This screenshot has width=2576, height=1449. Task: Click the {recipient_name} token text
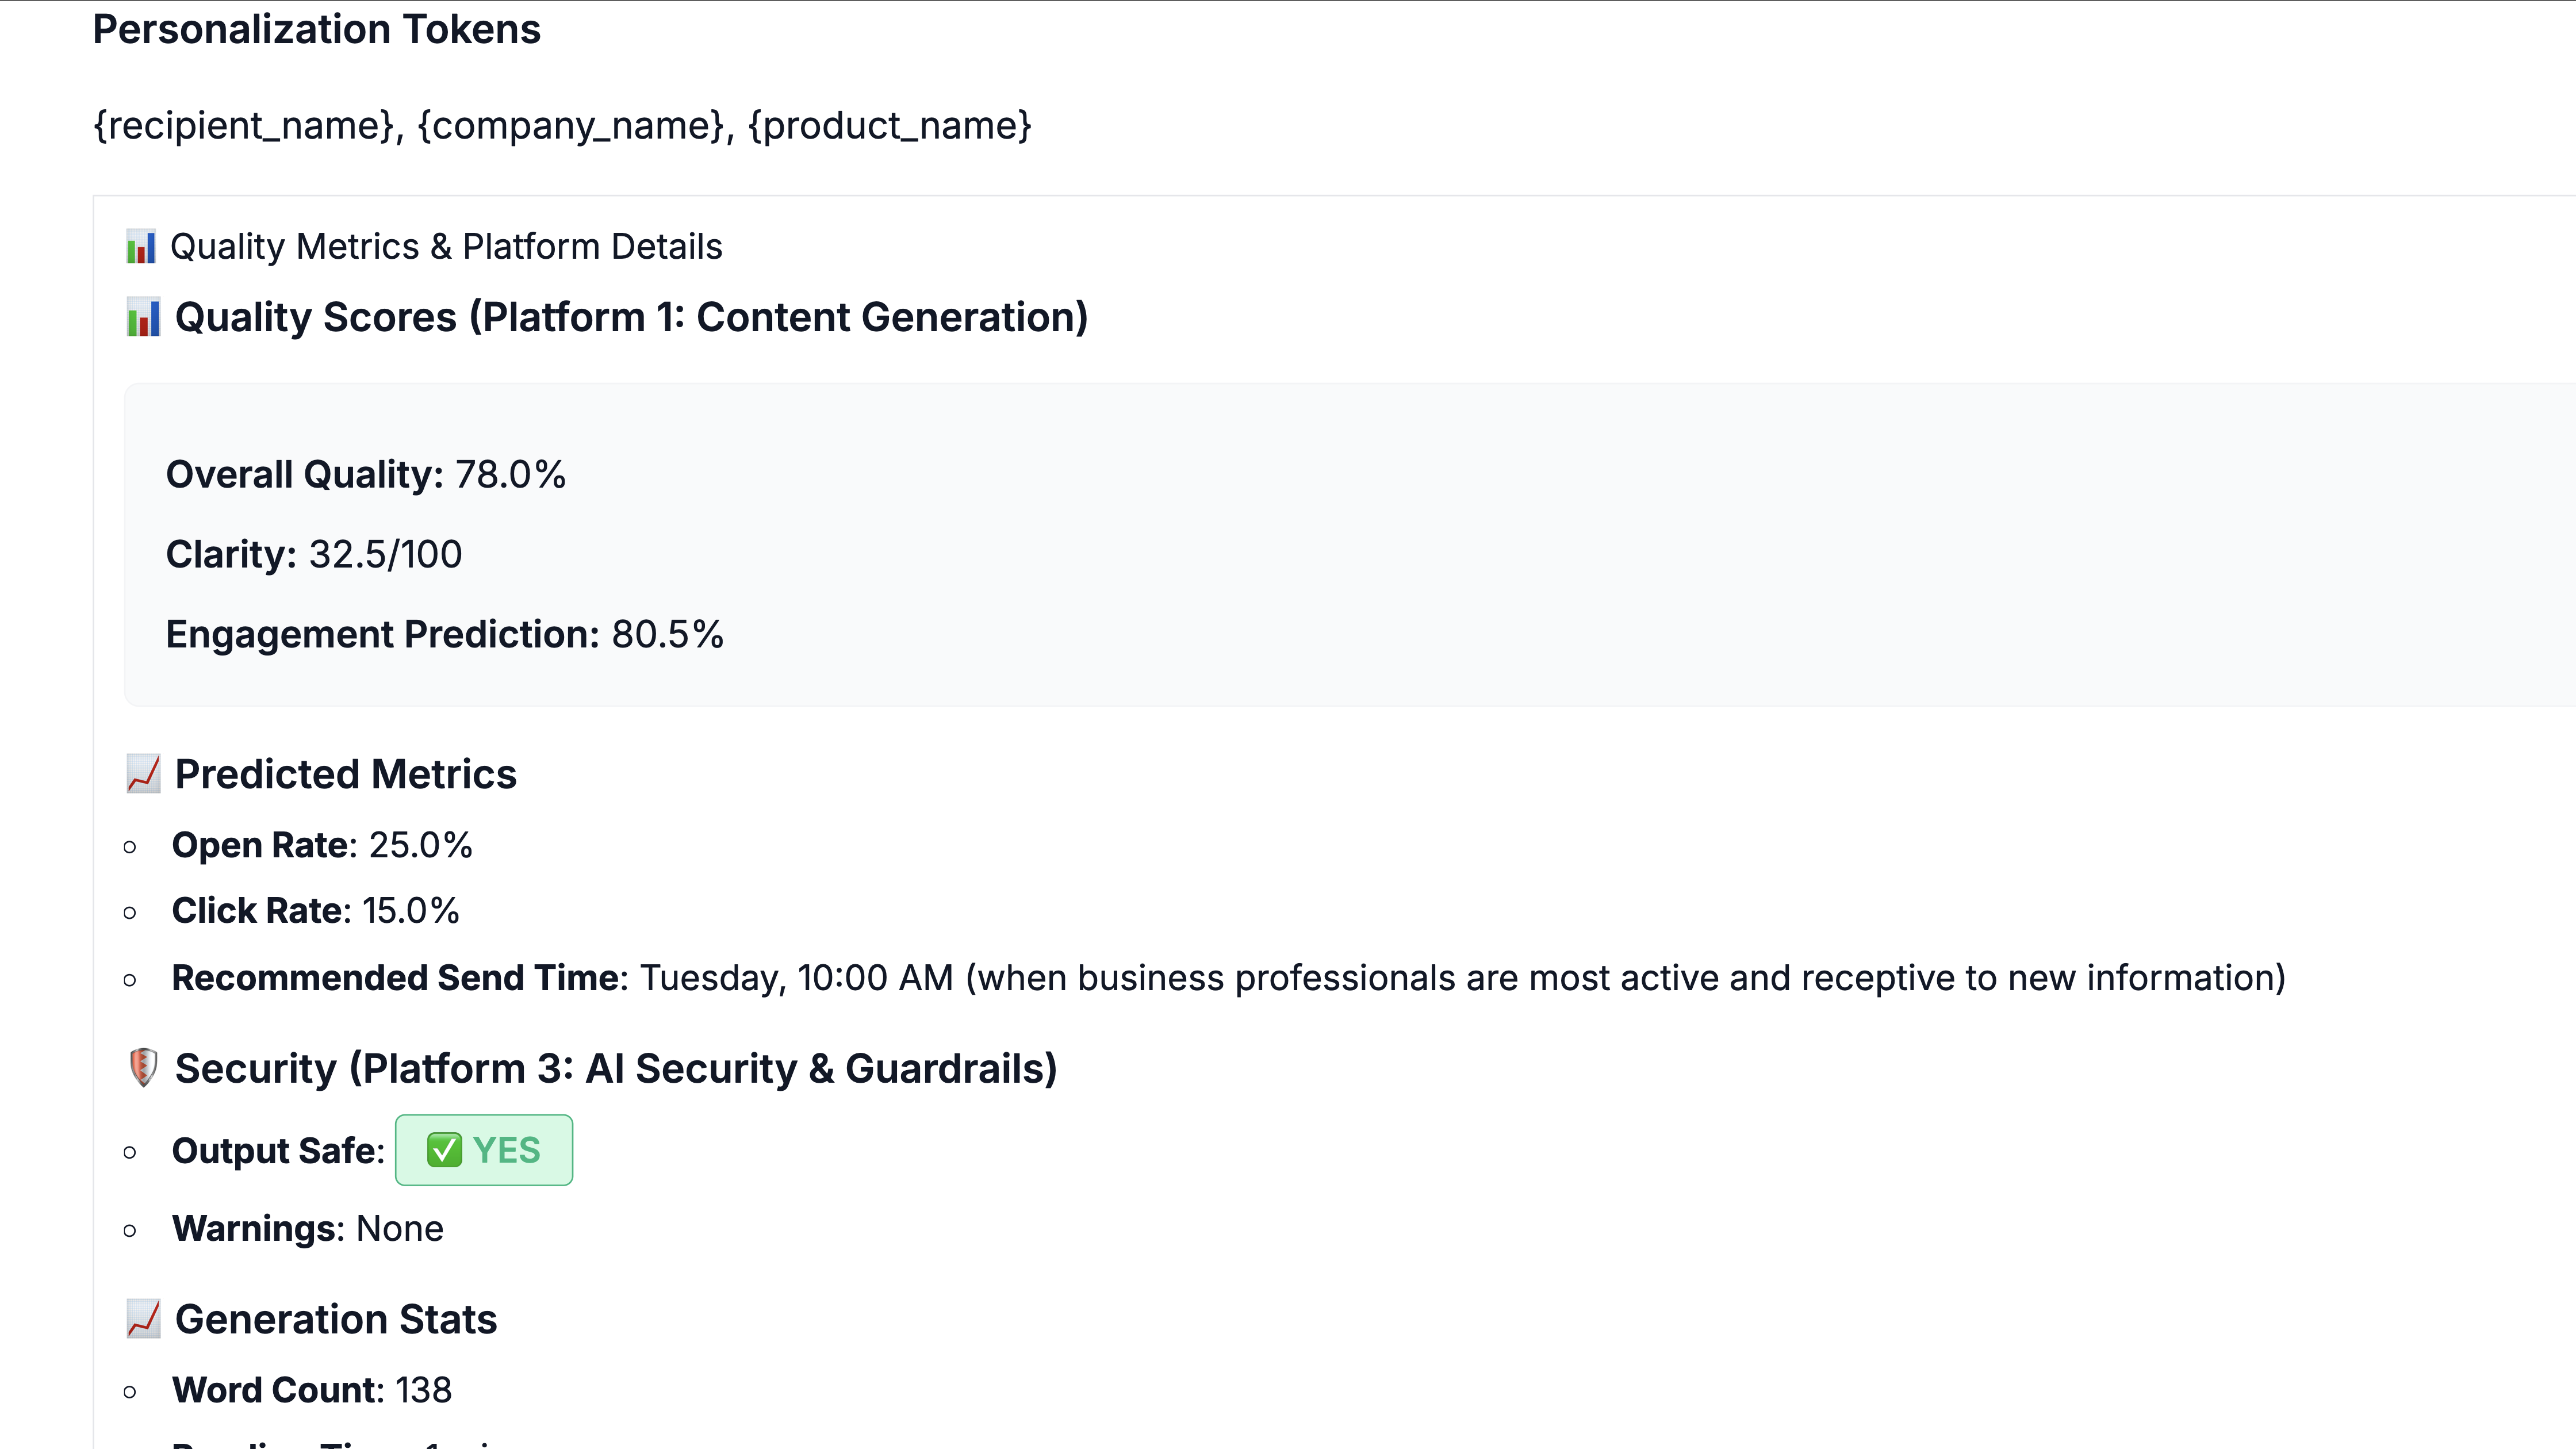[x=243, y=126]
